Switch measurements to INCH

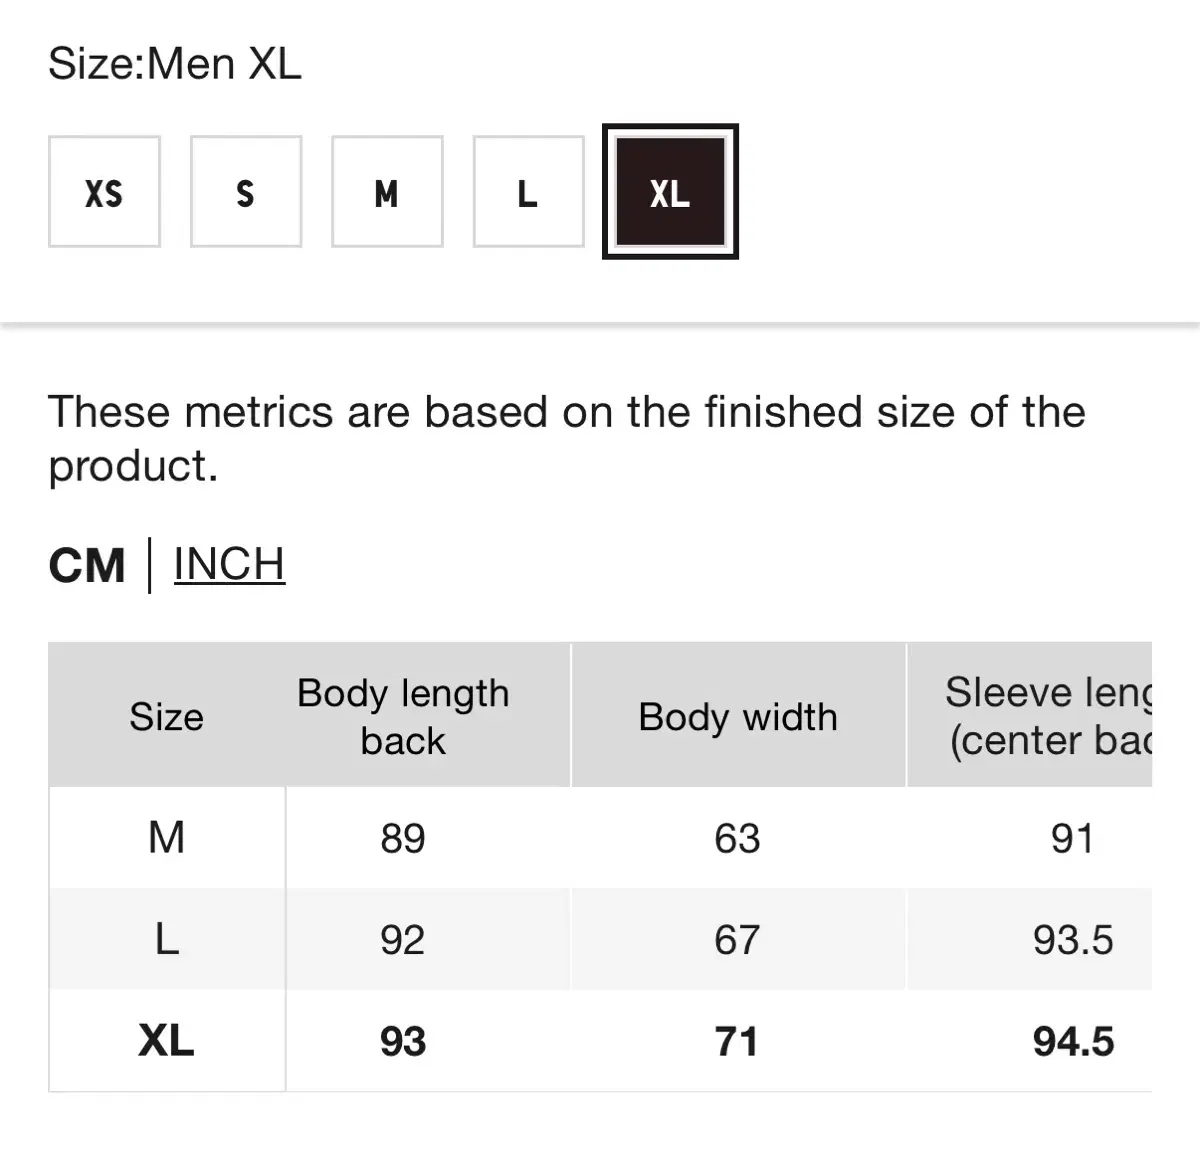click(229, 565)
